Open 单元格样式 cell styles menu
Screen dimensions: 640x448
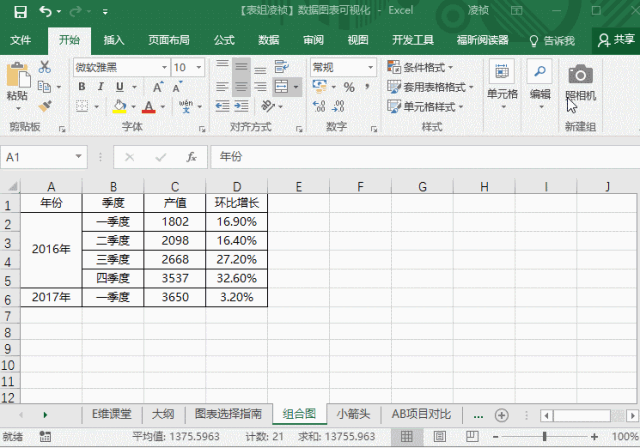click(425, 106)
